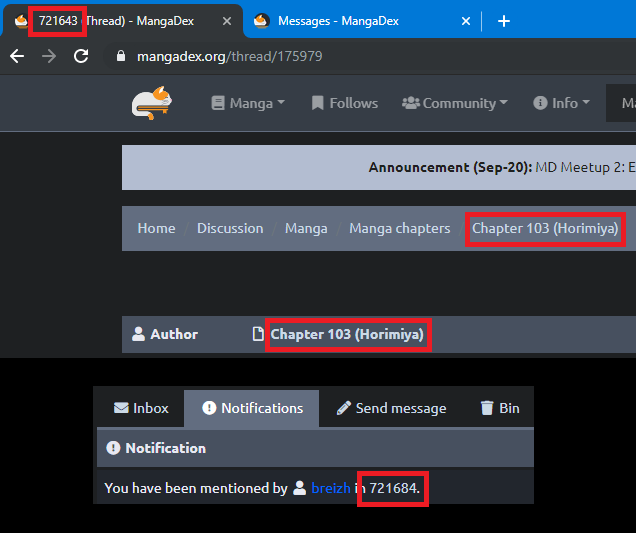
Task: Open Discussion breadcrumb link
Action: tap(230, 228)
